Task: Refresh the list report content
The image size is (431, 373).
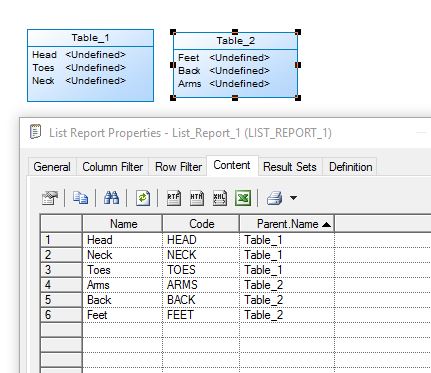Action: 143,198
